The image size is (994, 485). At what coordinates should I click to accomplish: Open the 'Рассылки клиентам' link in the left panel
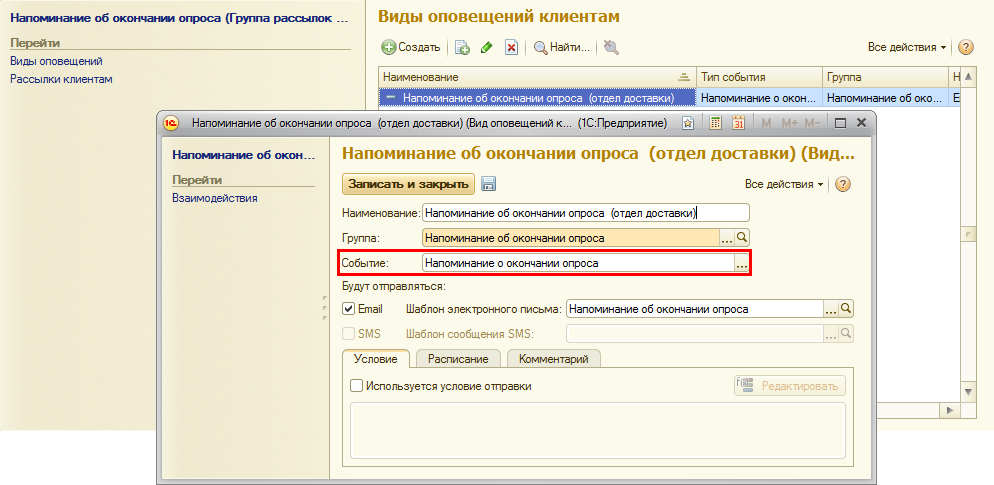coord(61,79)
